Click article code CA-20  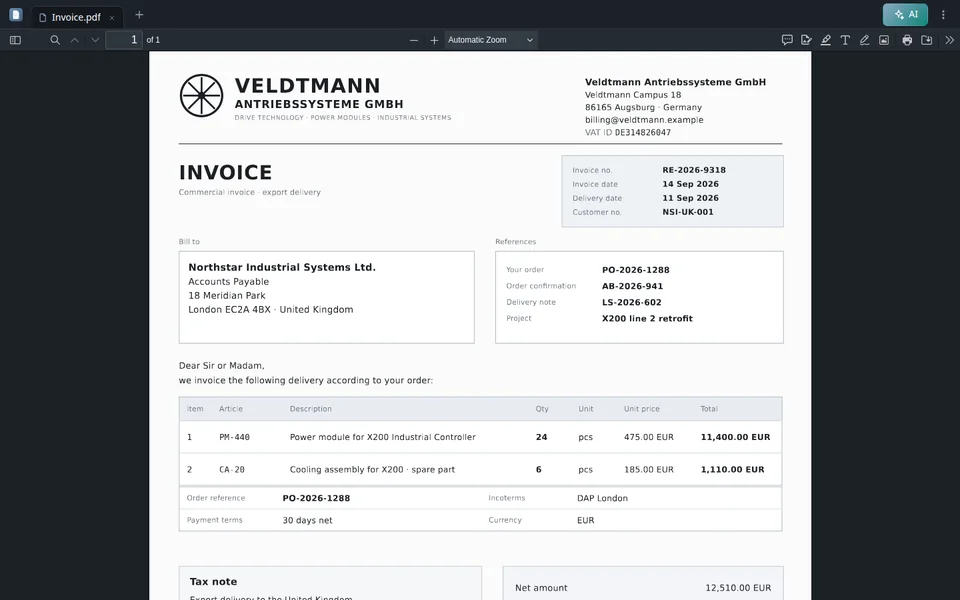[x=232, y=470]
